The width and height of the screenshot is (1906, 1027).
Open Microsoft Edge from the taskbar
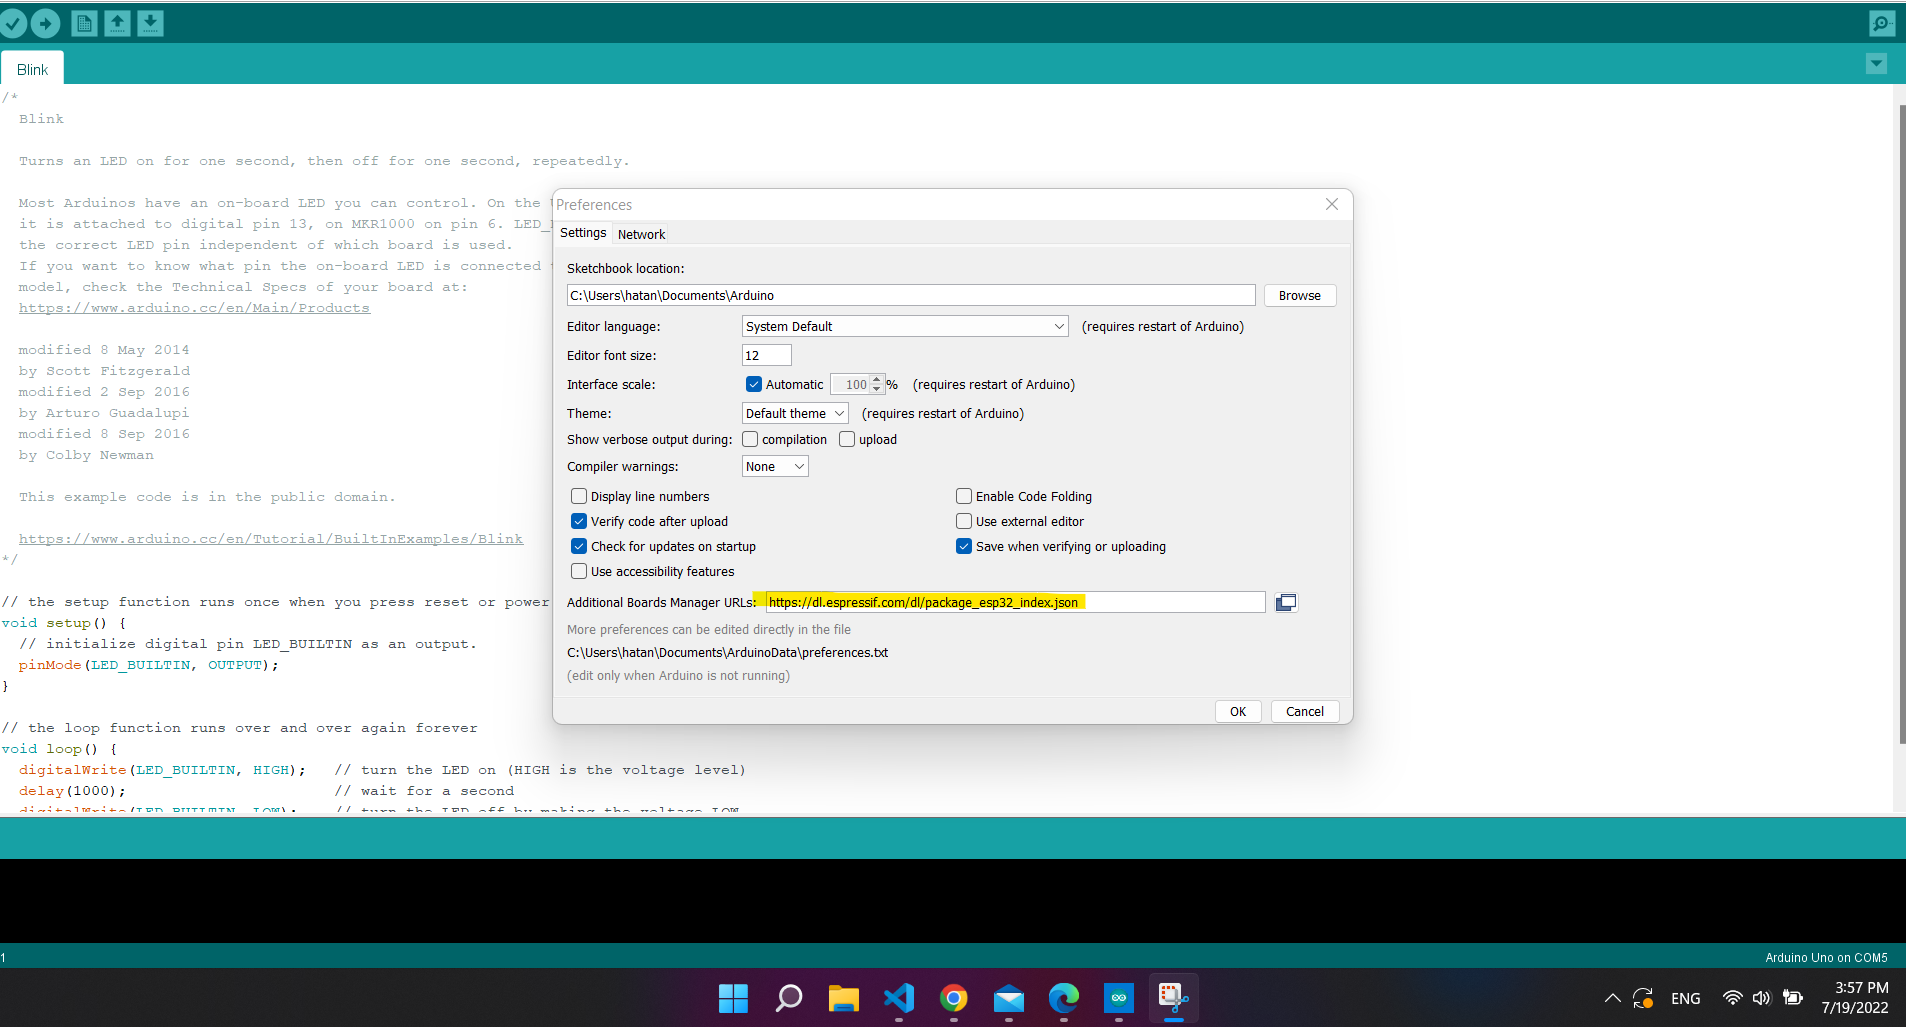click(x=1064, y=998)
